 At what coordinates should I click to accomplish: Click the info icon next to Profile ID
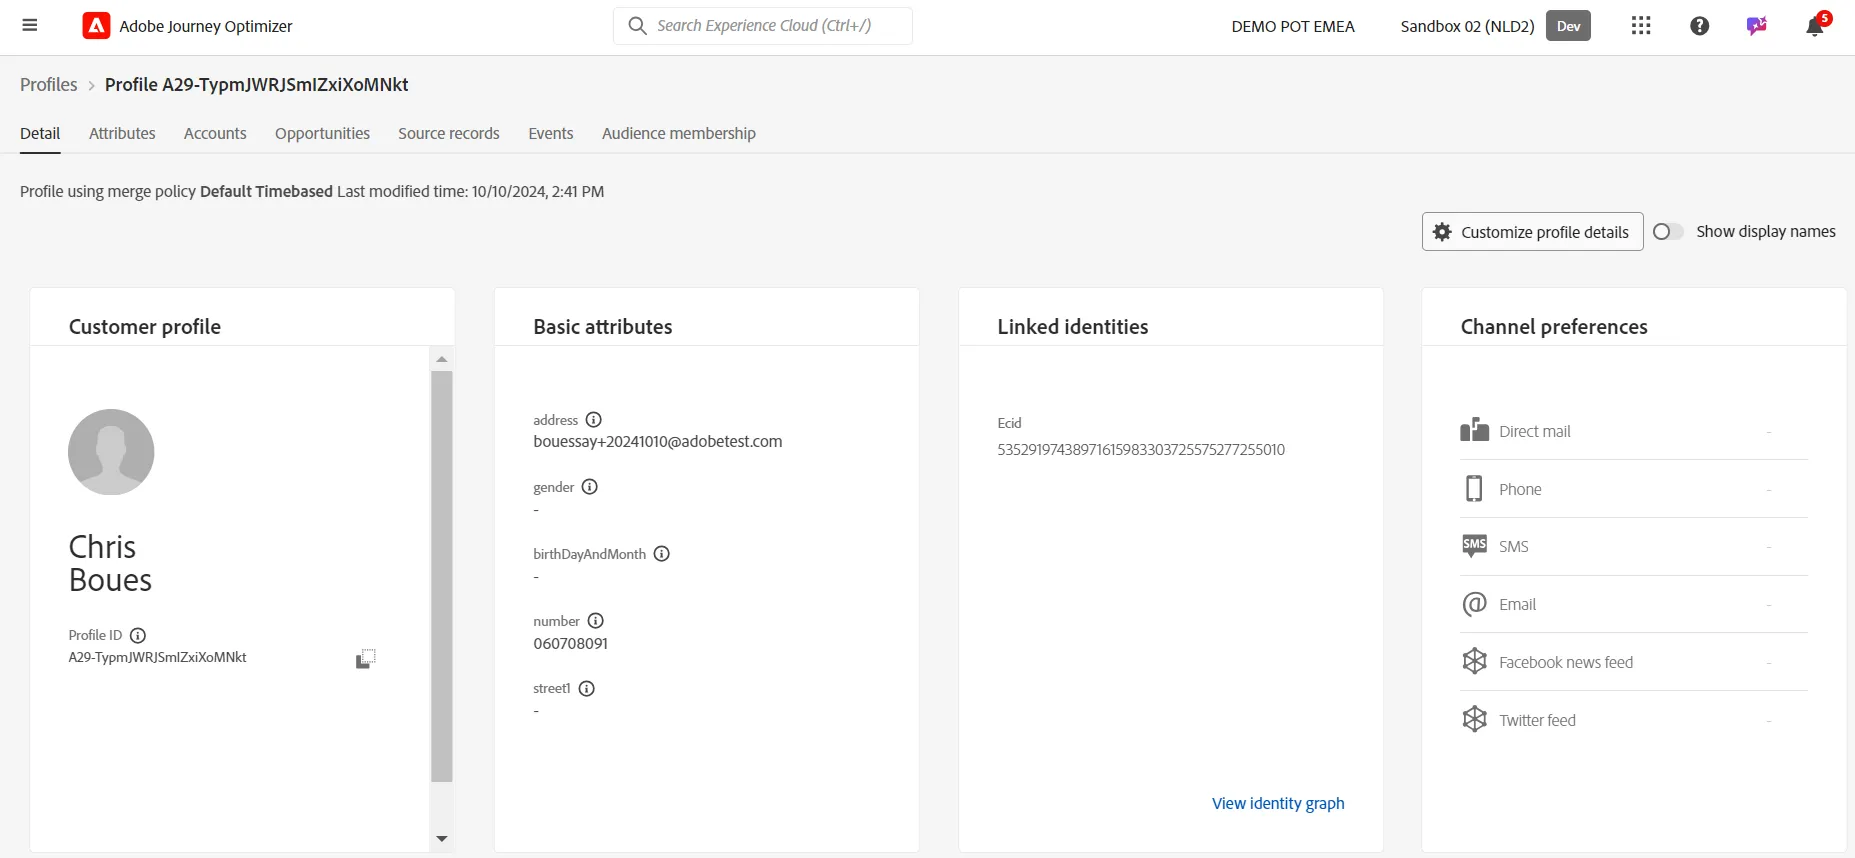pyautogui.click(x=138, y=635)
